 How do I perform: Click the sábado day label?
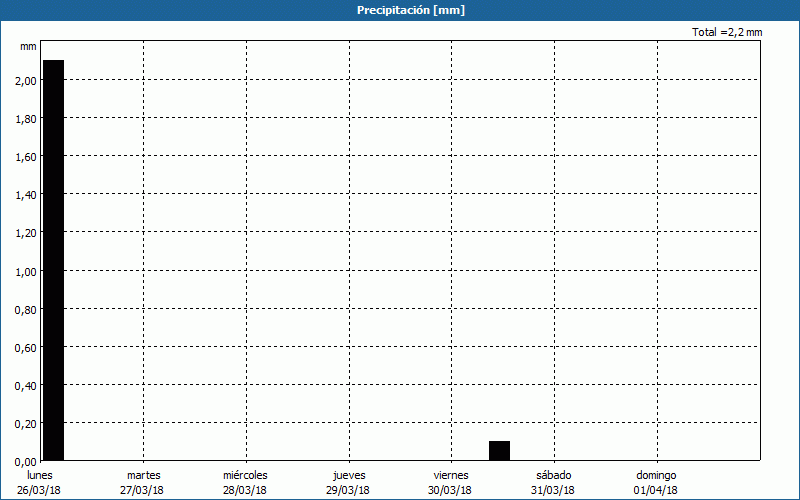tap(553, 475)
